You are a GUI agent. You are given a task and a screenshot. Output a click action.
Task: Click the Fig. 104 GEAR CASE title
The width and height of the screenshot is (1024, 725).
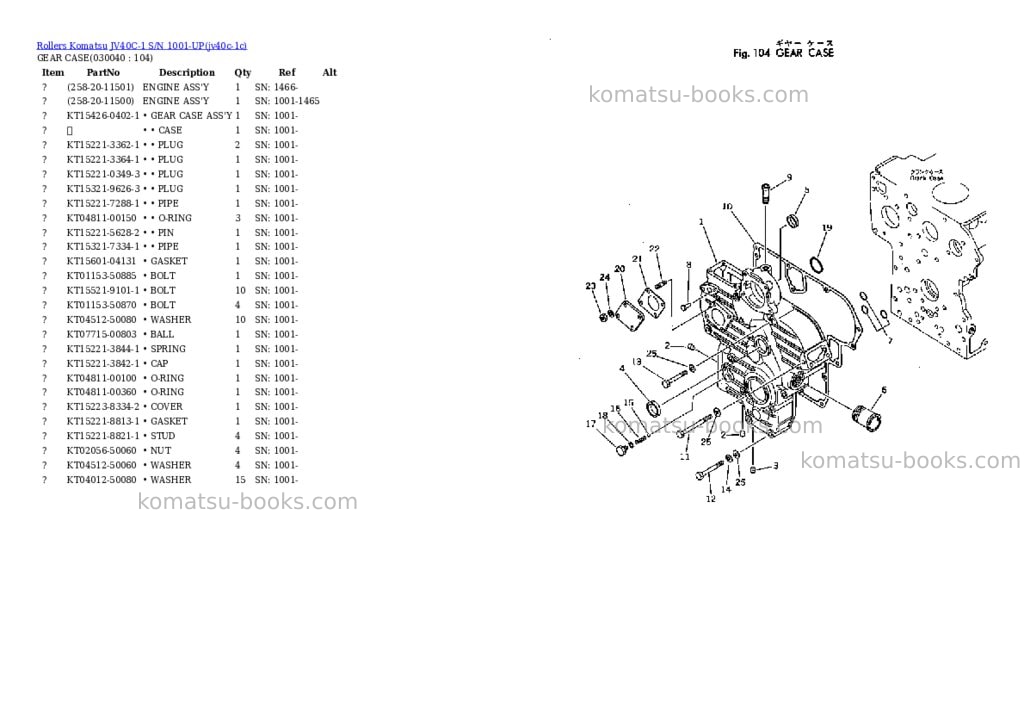783,51
